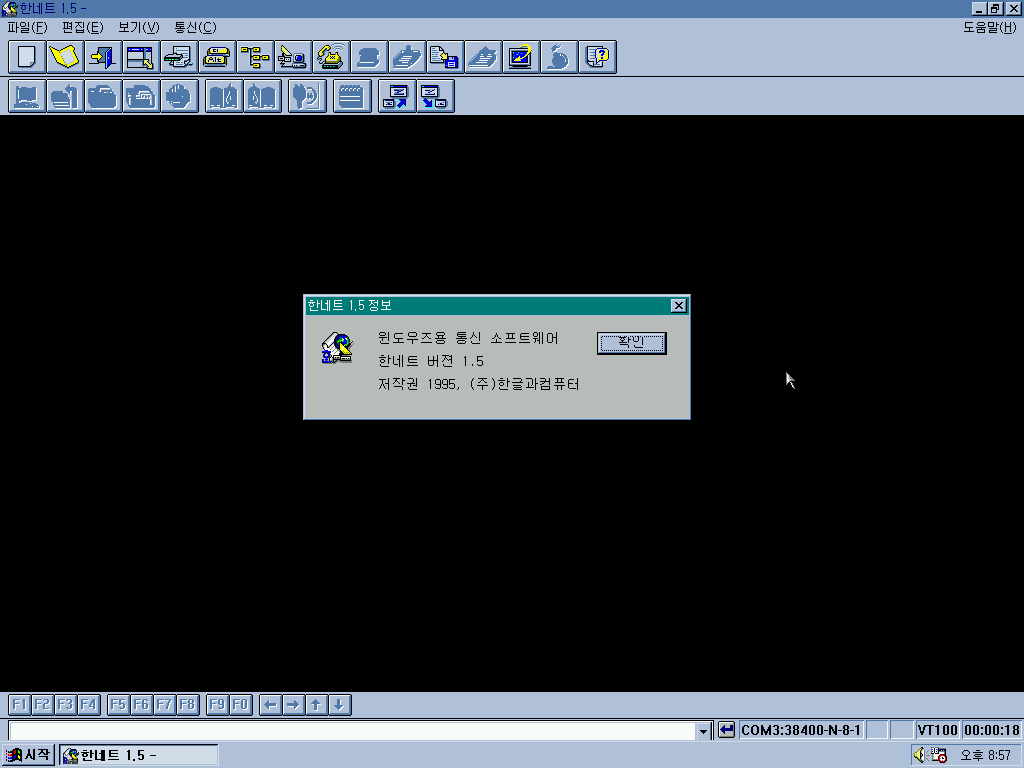The width and height of the screenshot is (1024, 768).
Task: Open the 통신(C) menu
Action: point(195,27)
